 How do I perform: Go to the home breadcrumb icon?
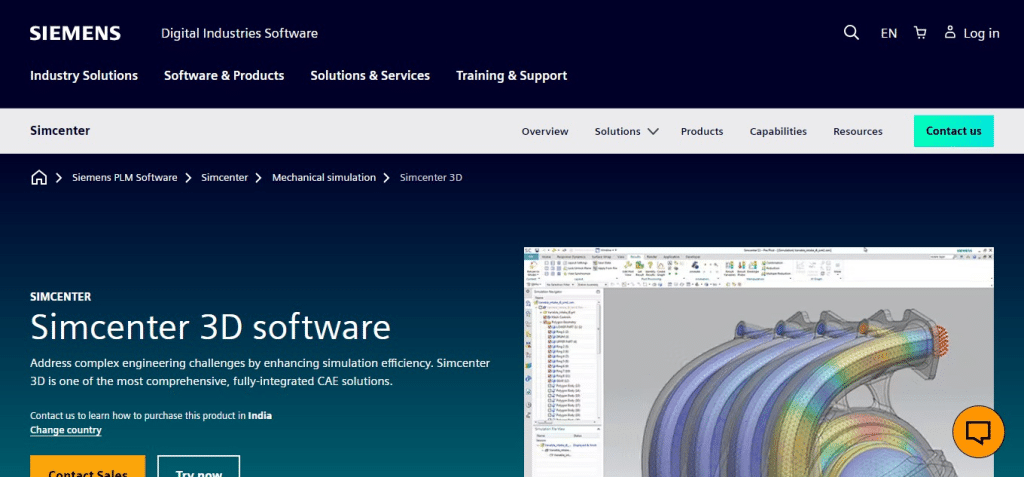click(39, 177)
